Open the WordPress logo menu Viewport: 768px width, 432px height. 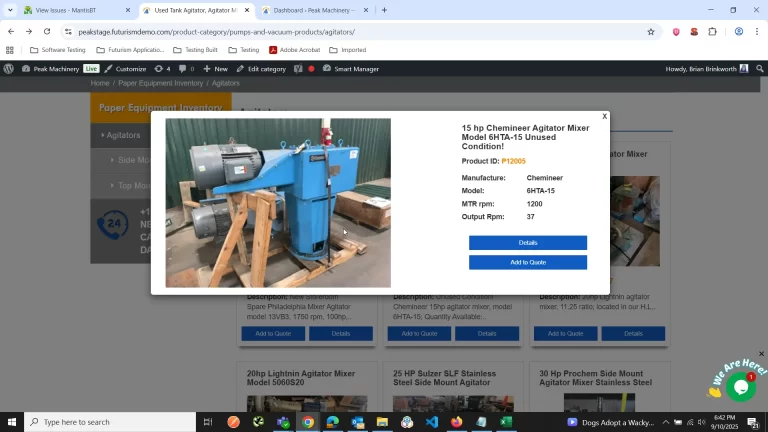tap(9, 69)
